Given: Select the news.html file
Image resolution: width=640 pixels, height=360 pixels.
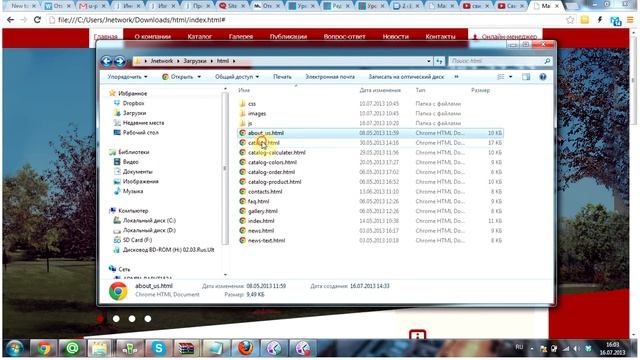Looking at the screenshot, I should point(261,231).
